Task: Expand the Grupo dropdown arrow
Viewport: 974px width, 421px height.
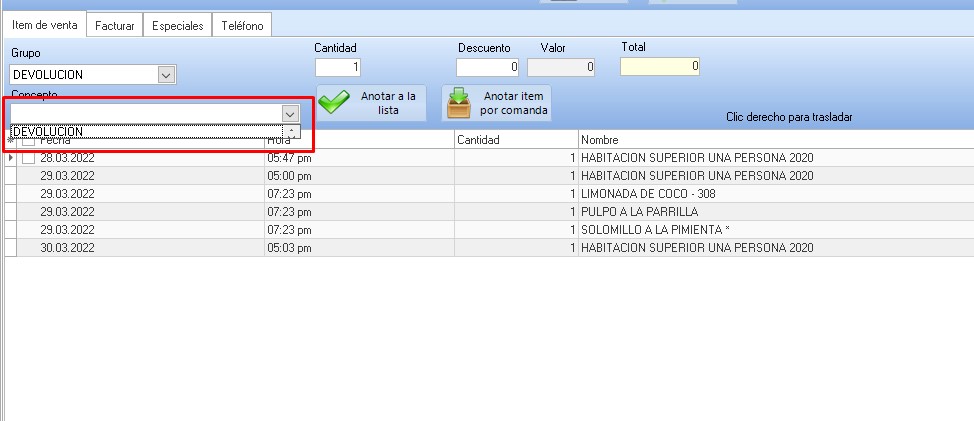Action: pos(166,74)
